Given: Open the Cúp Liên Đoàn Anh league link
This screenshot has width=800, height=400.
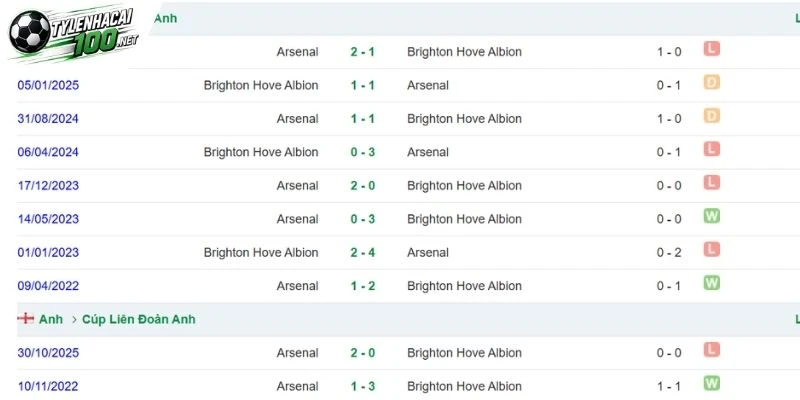Looking at the screenshot, I should click(x=139, y=319).
